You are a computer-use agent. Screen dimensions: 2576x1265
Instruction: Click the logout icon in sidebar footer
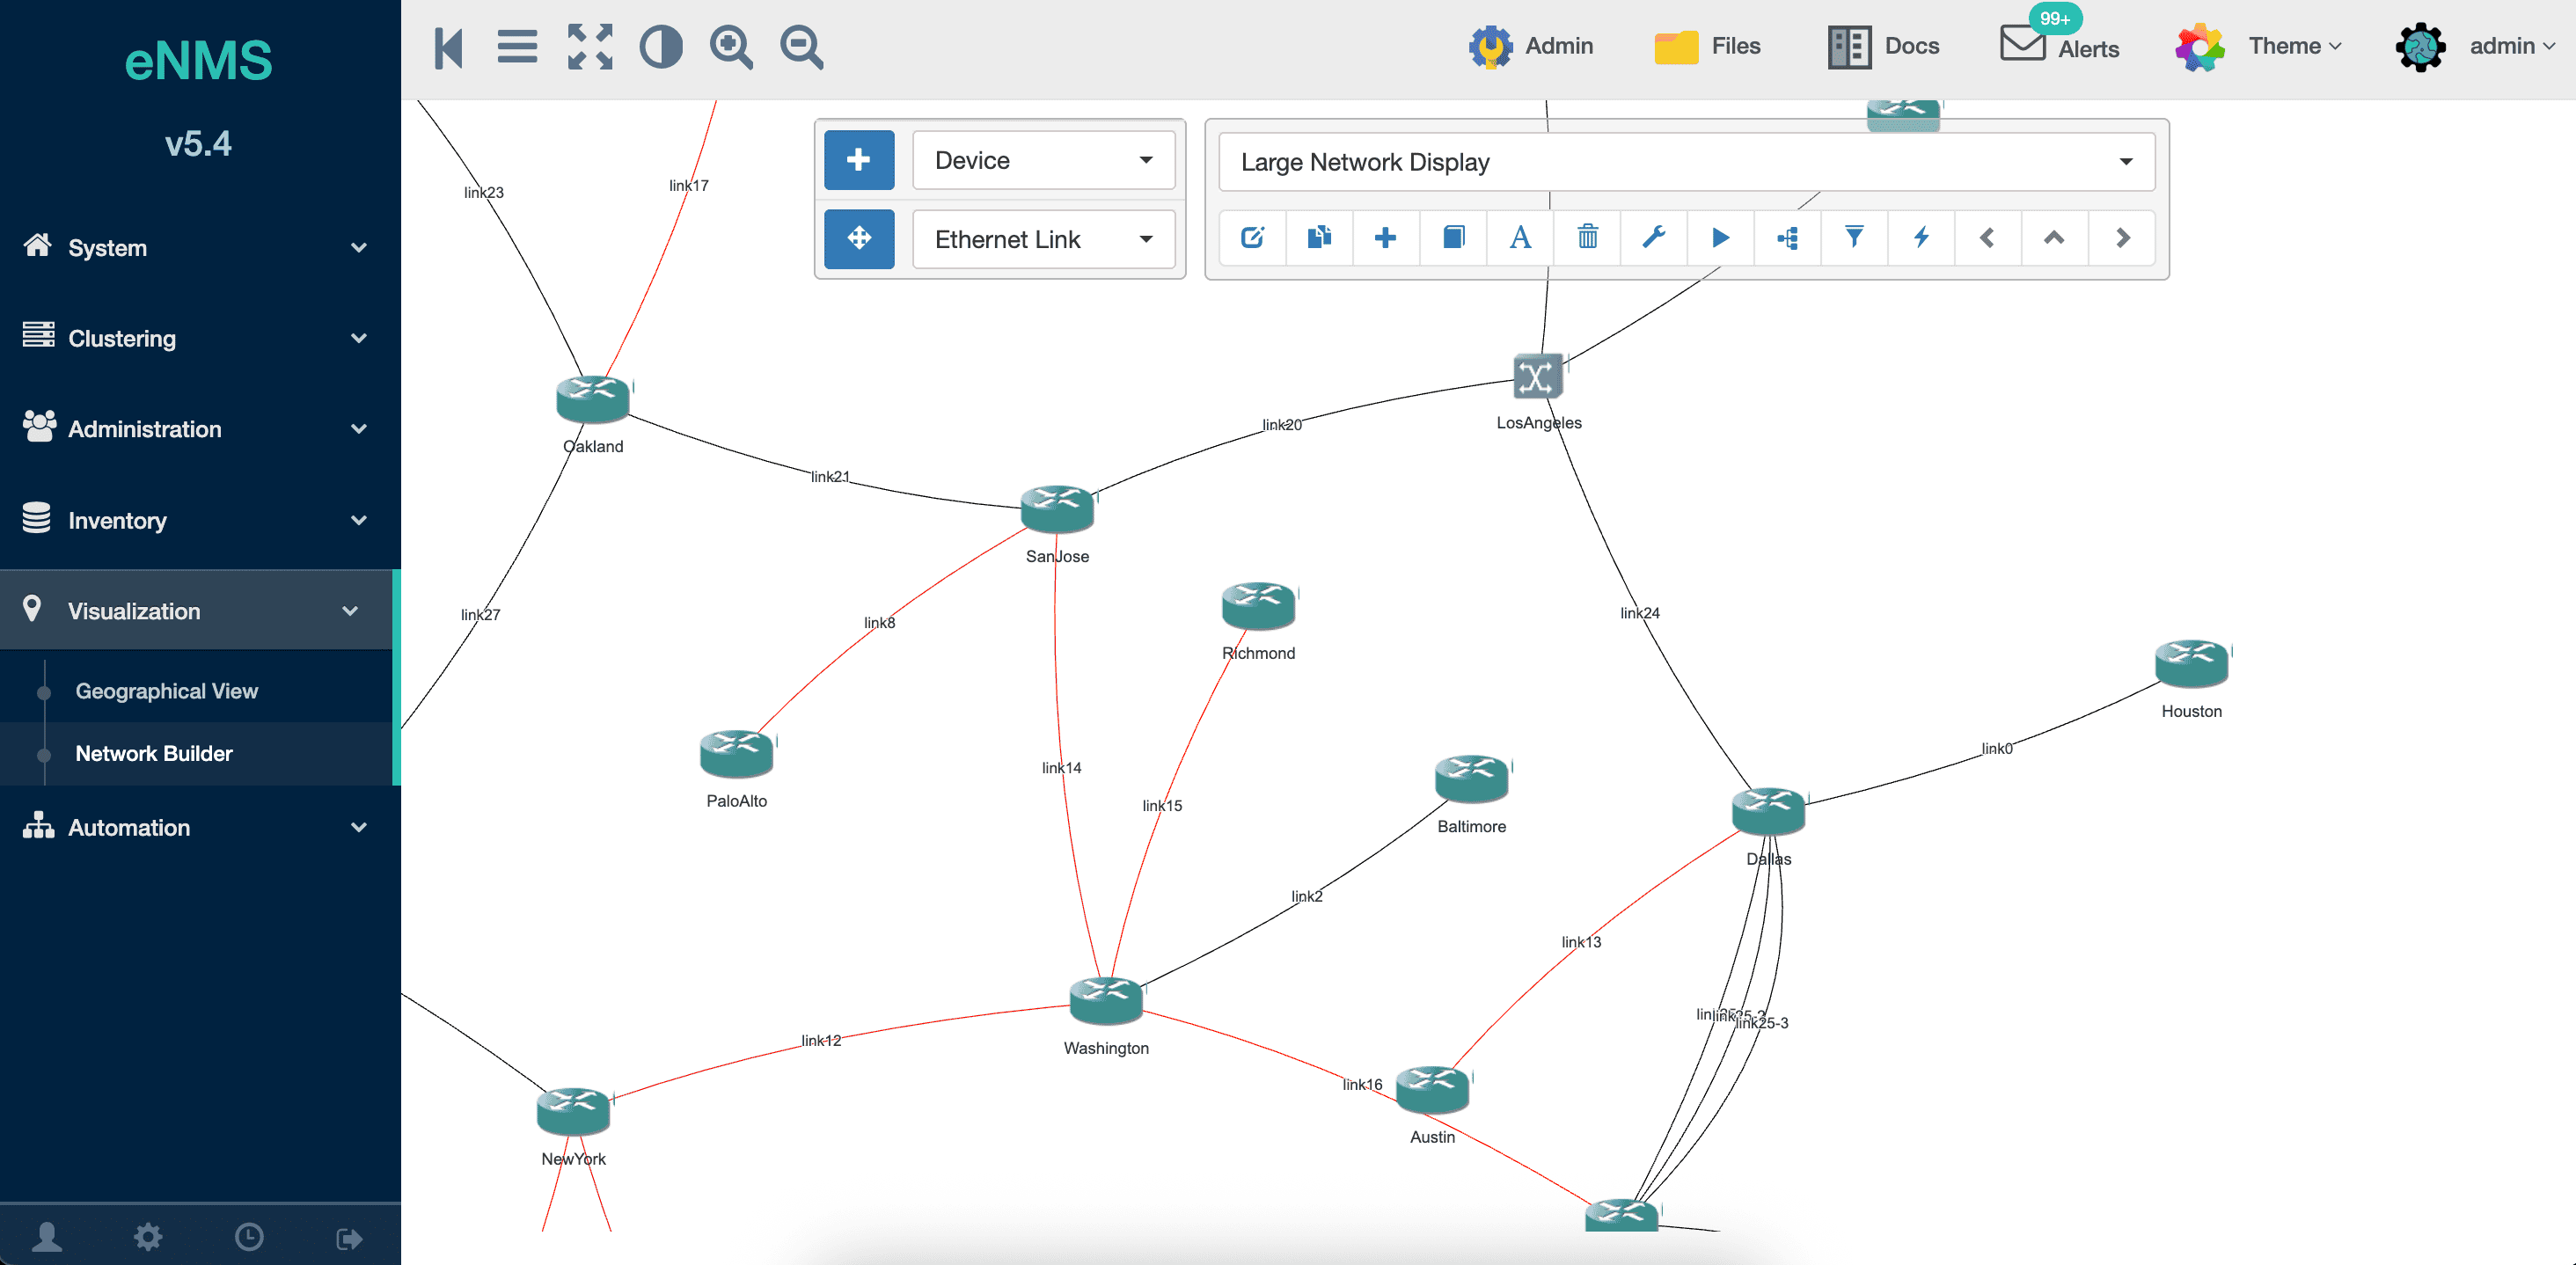pyautogui.click(x=349, y=1238)
